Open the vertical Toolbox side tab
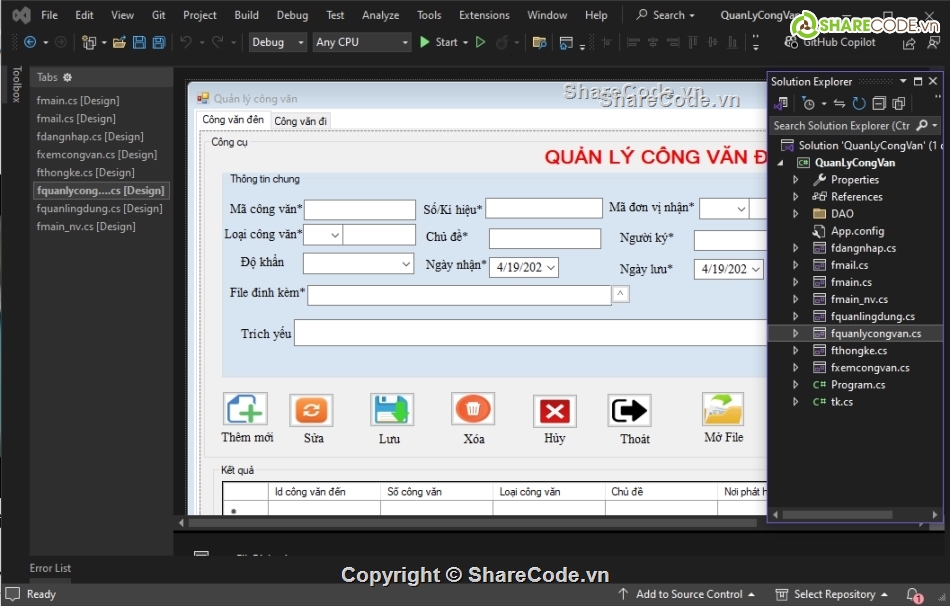This screenshot has height=606, width=950. 16,84
